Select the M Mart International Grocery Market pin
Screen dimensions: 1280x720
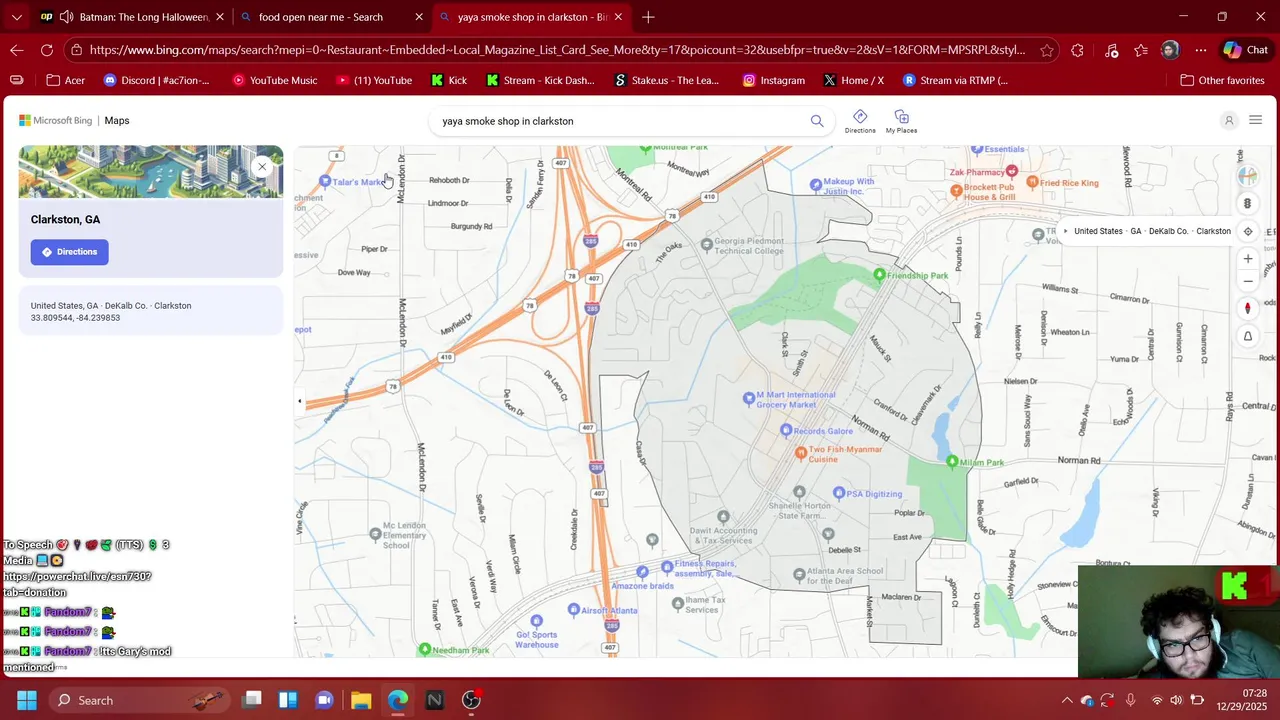pyautogui.click(x=749, y=398)
